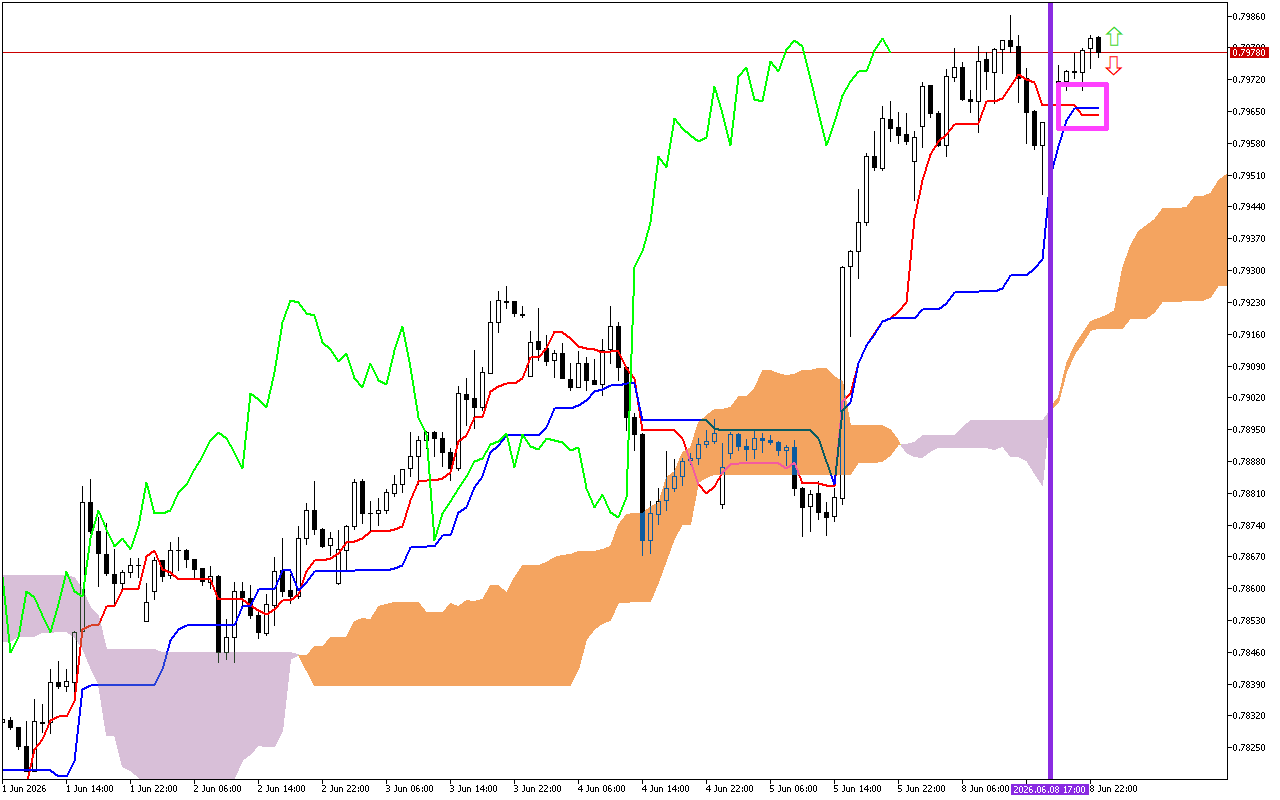This screenshot has width=1280, height=800.
Task: Click price level 0.79160 on axis
Action: click(x=1249, y=335)
